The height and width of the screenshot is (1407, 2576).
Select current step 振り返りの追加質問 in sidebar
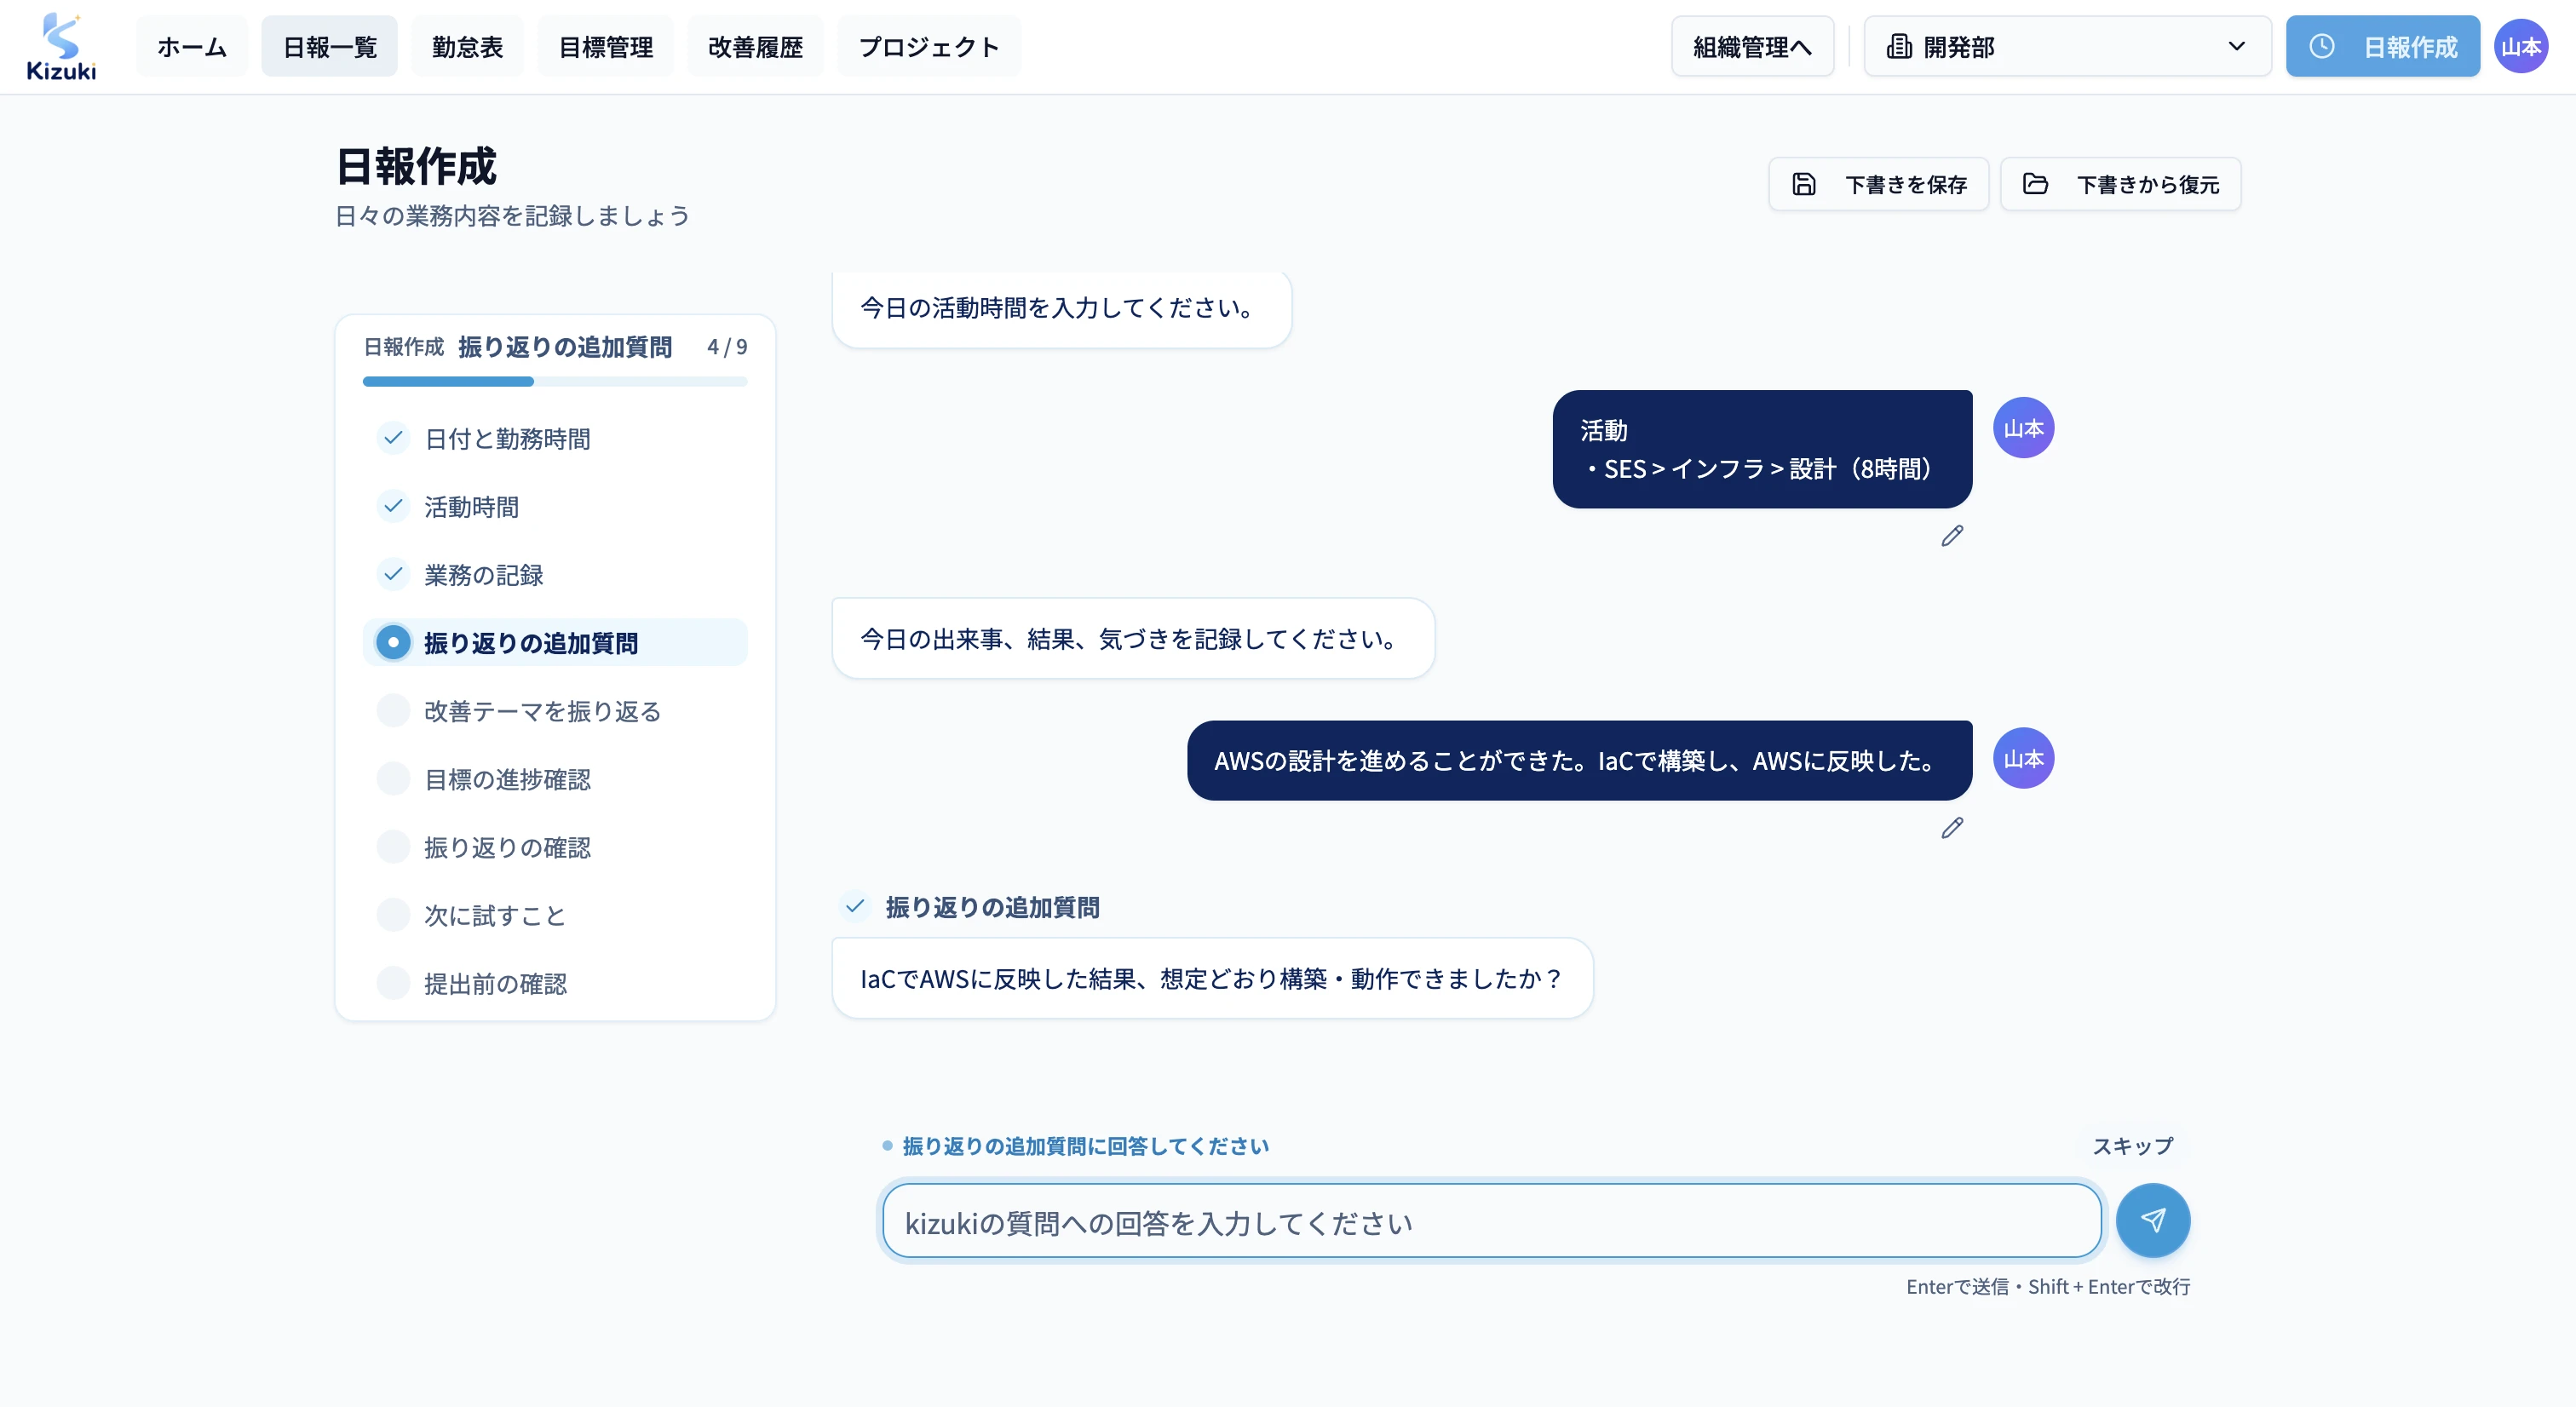pos(555,642)
